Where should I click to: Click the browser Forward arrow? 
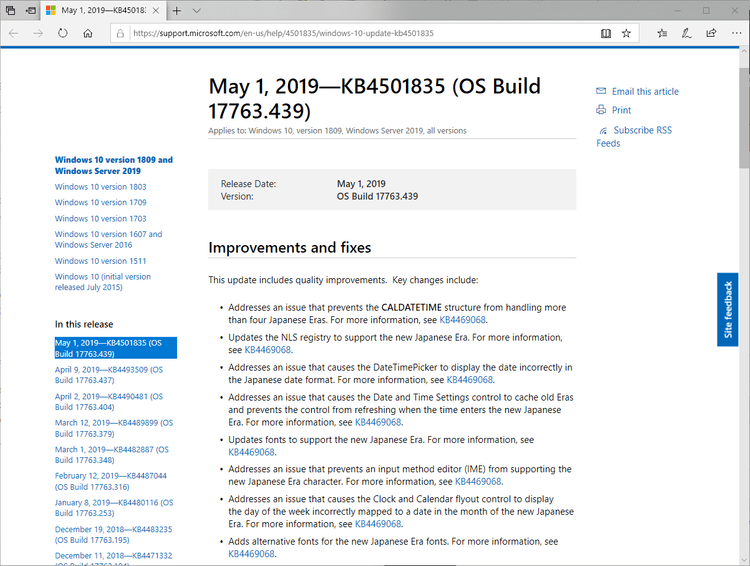click(38, 33)
